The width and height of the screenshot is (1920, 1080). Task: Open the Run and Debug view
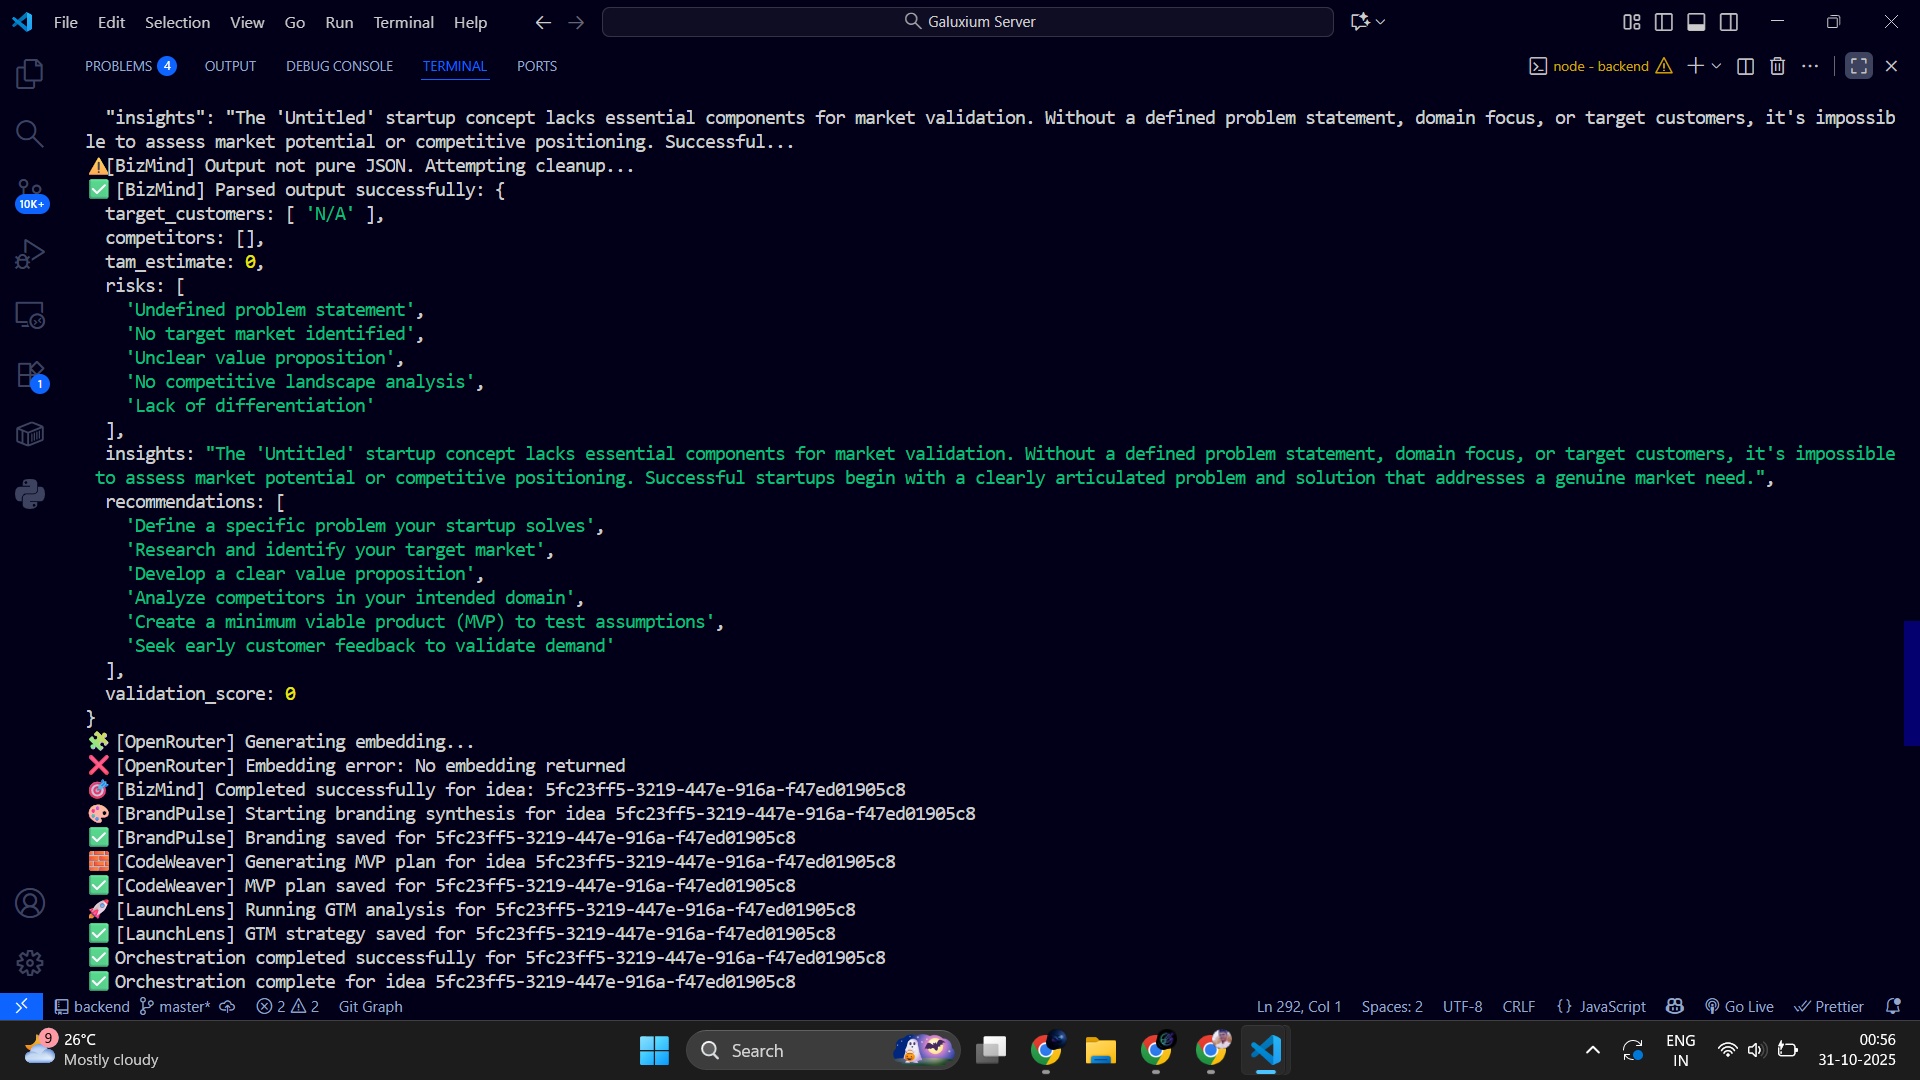pos(30,254)
